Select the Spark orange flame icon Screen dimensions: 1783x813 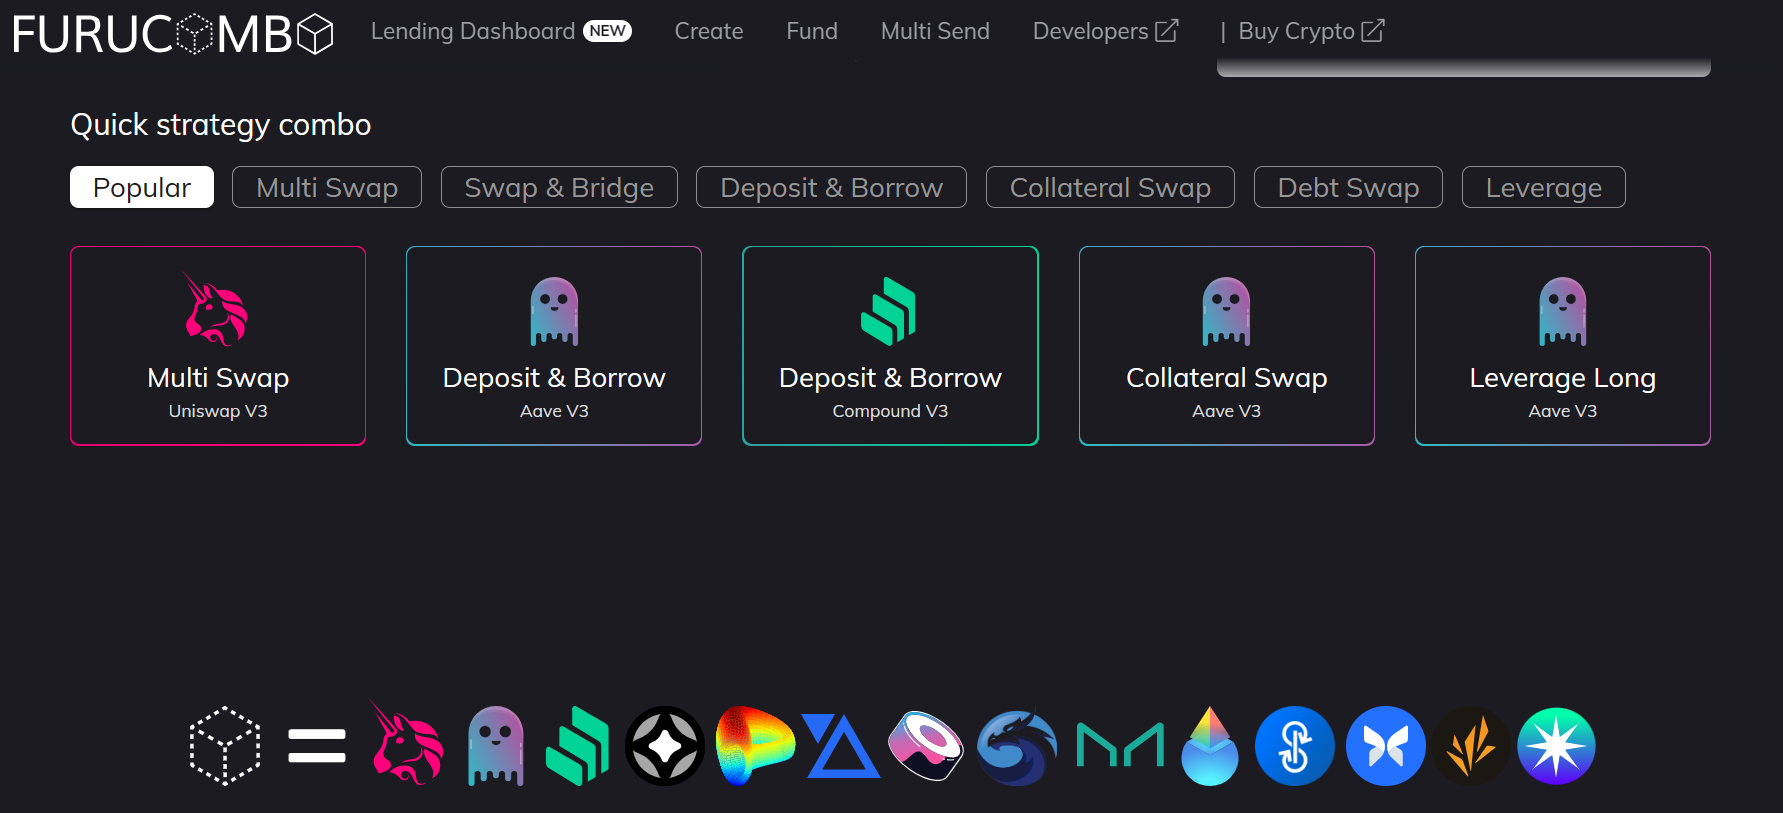(1471, 746)
